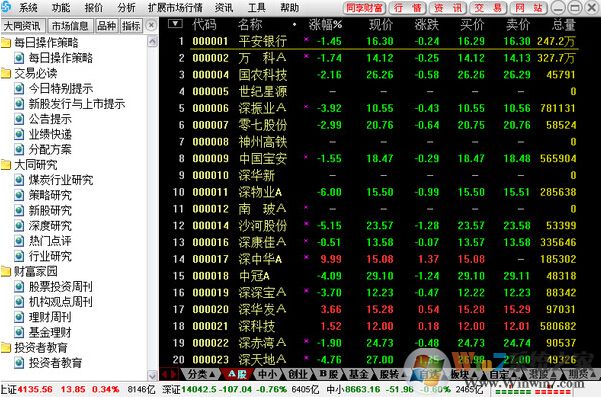Click the 行情 button
This screenshot has width=601, height=397.
[407, 8]
